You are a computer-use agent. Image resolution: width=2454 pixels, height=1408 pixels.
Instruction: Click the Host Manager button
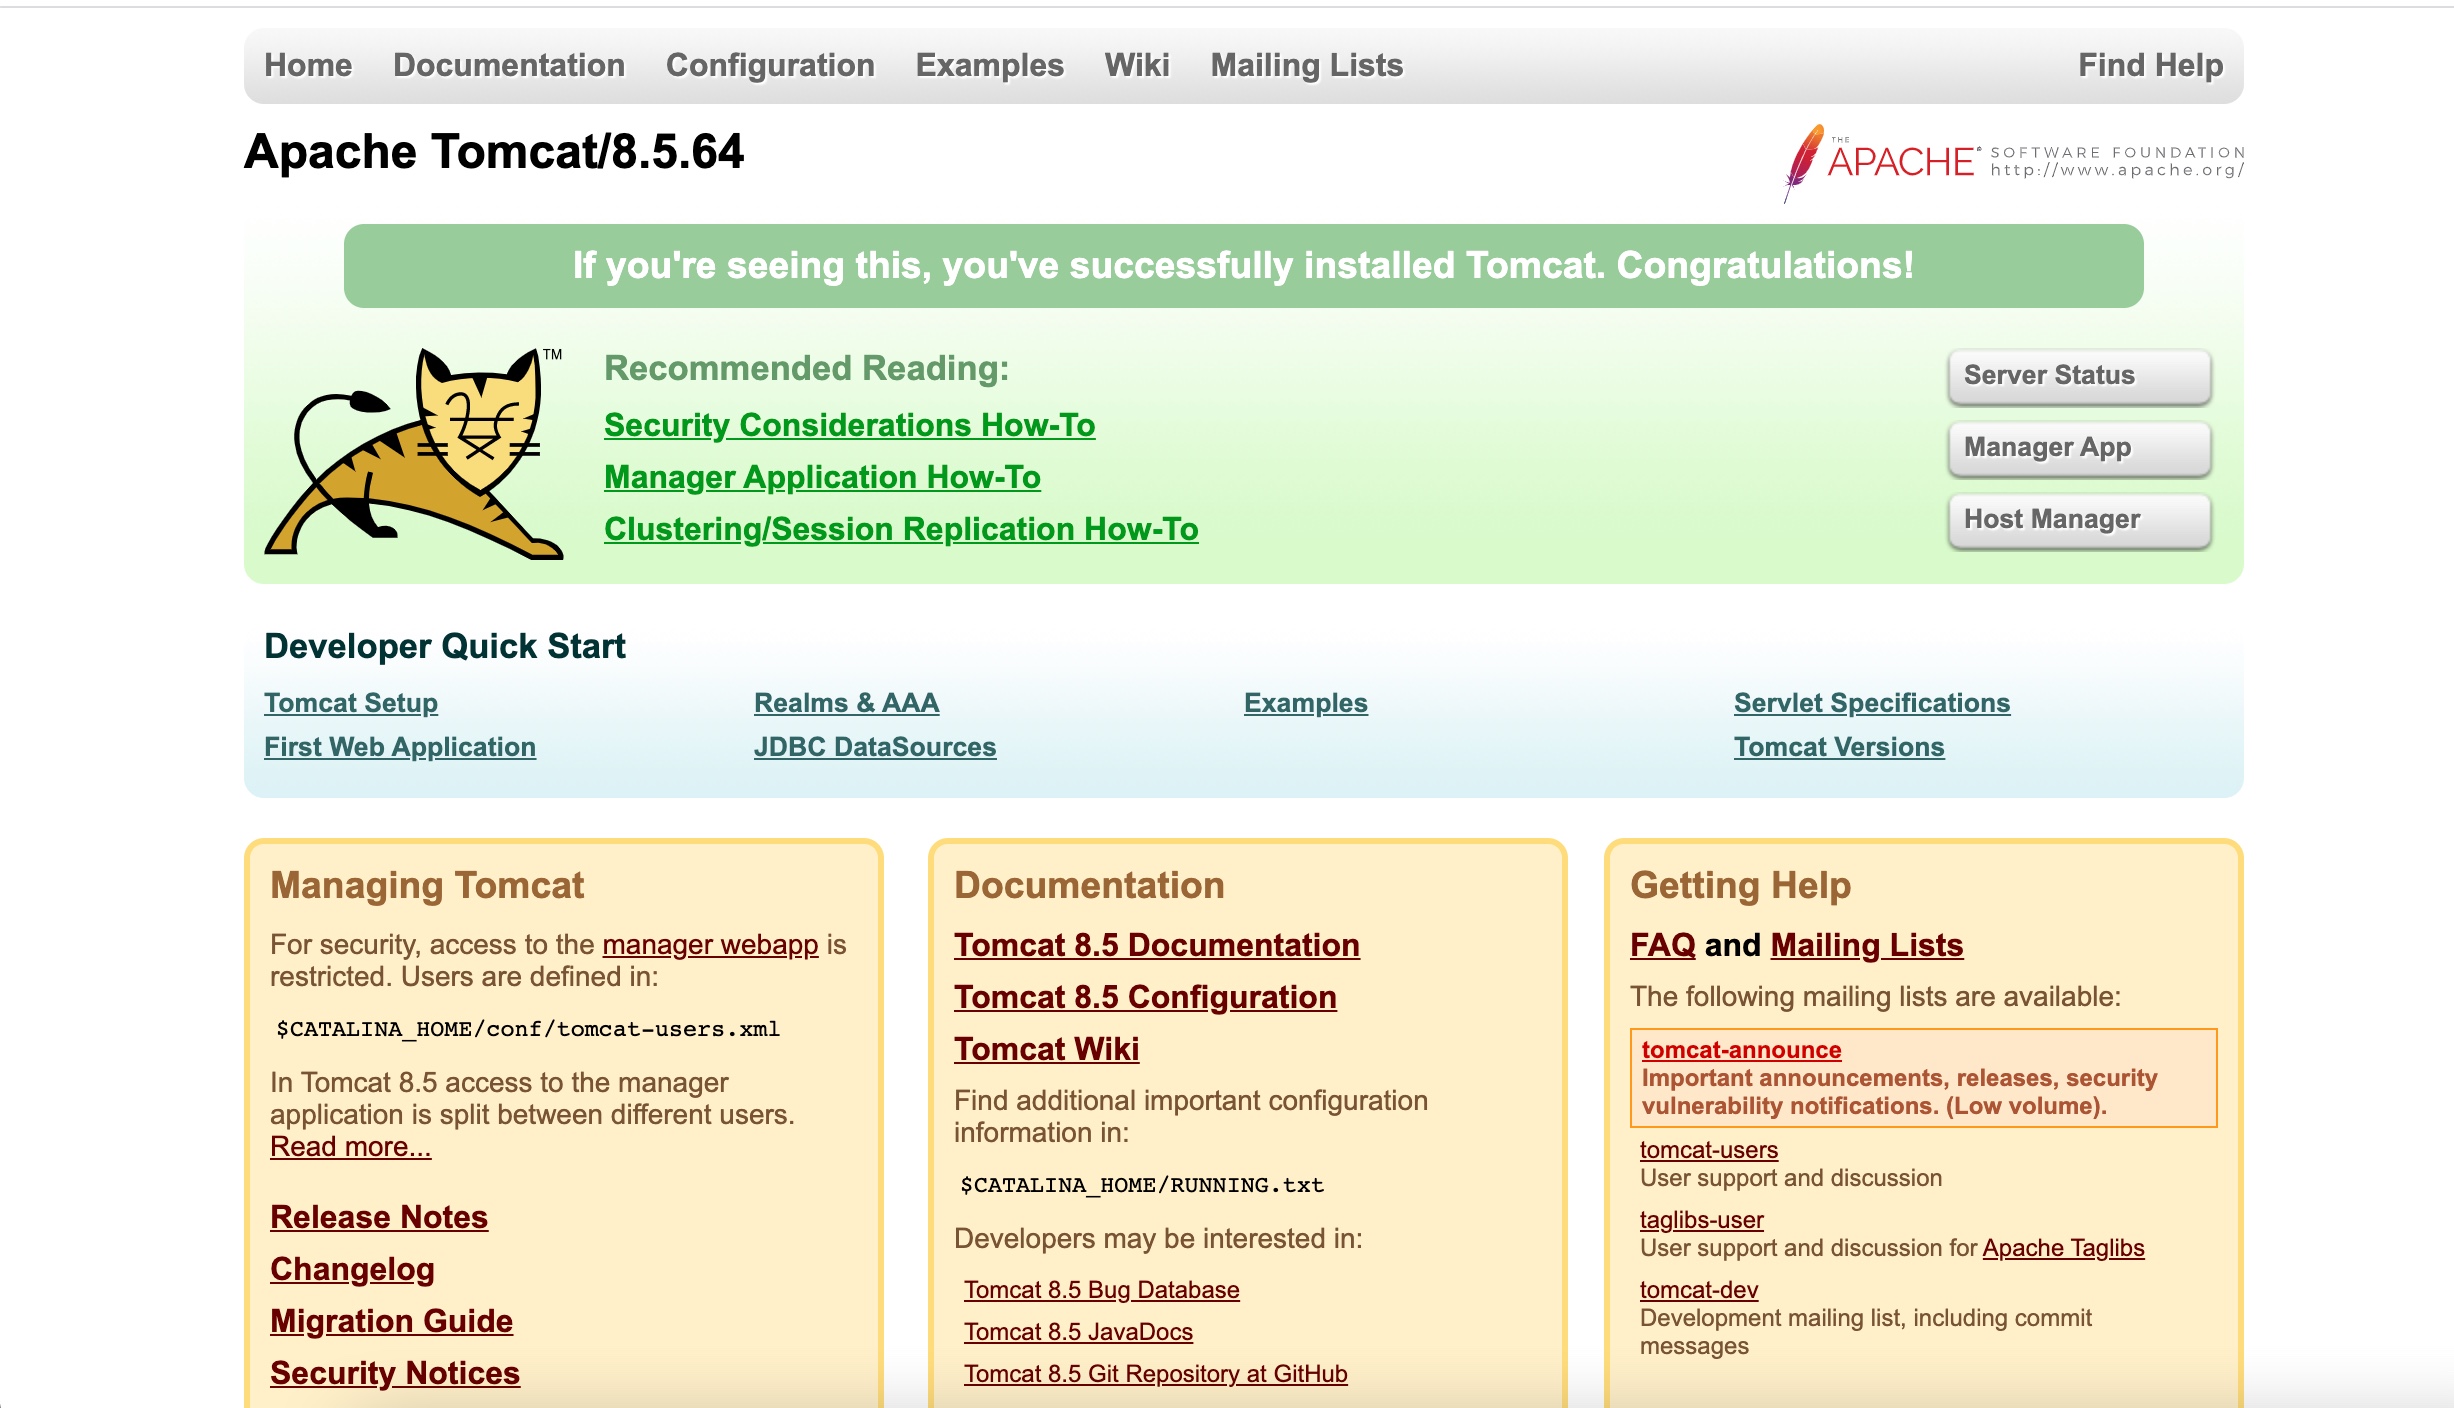point(2078,520)
